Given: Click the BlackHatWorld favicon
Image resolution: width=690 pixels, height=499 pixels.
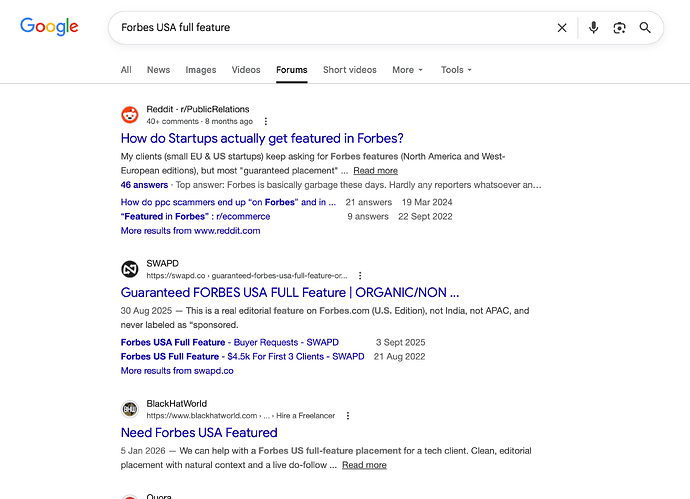Looking at the screenshot, I should click(x=130, y=409).
